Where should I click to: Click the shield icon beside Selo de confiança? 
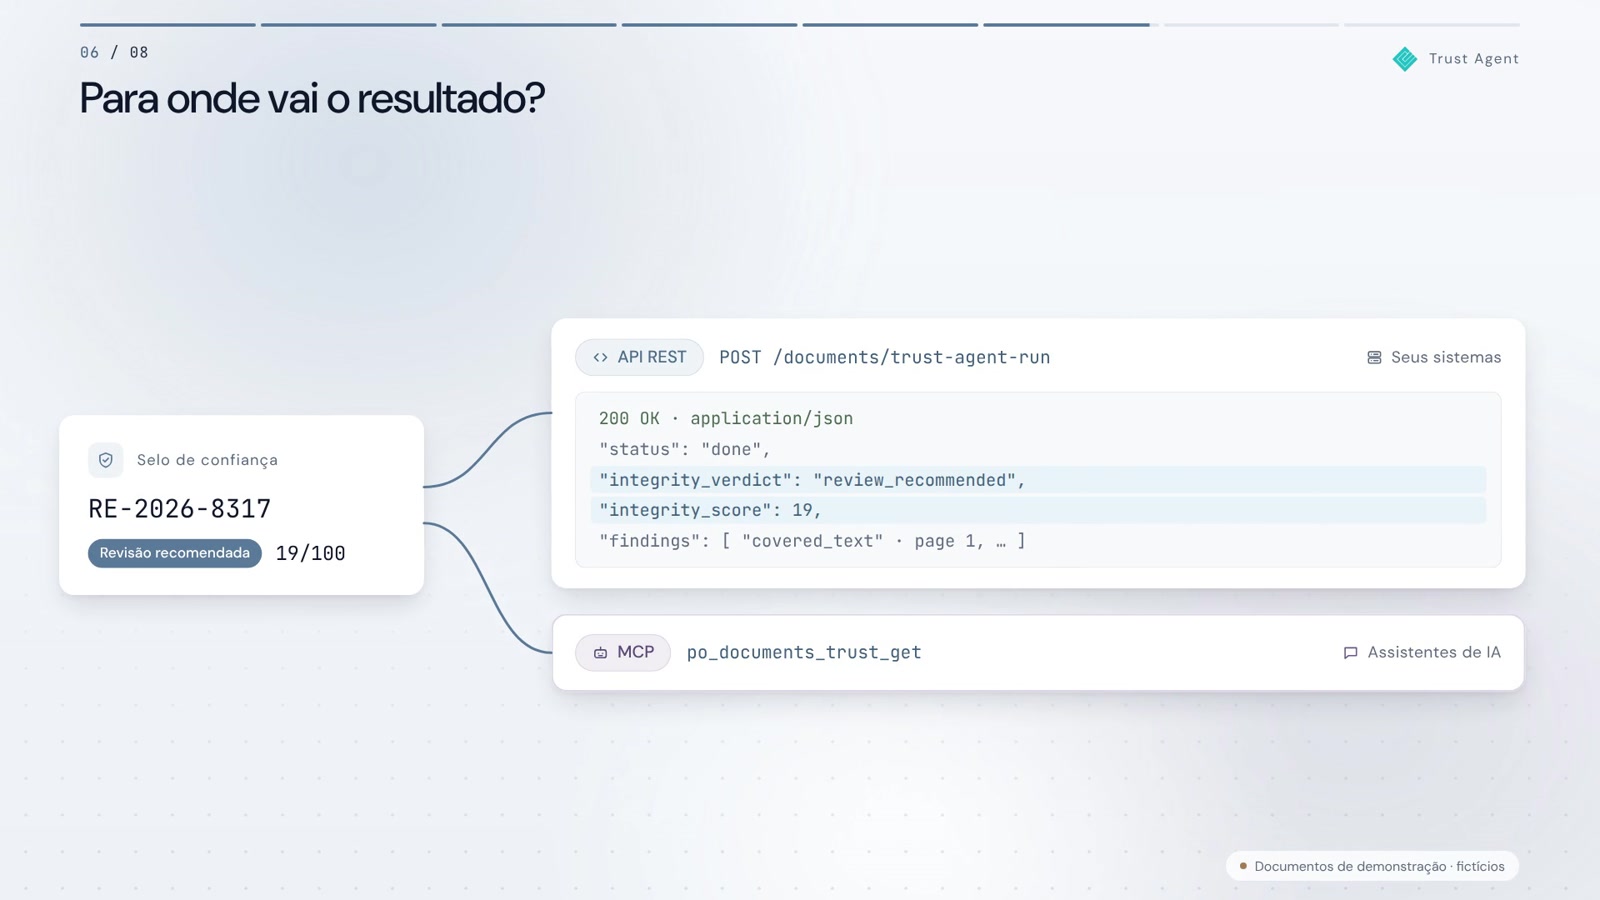pos(106,460)
